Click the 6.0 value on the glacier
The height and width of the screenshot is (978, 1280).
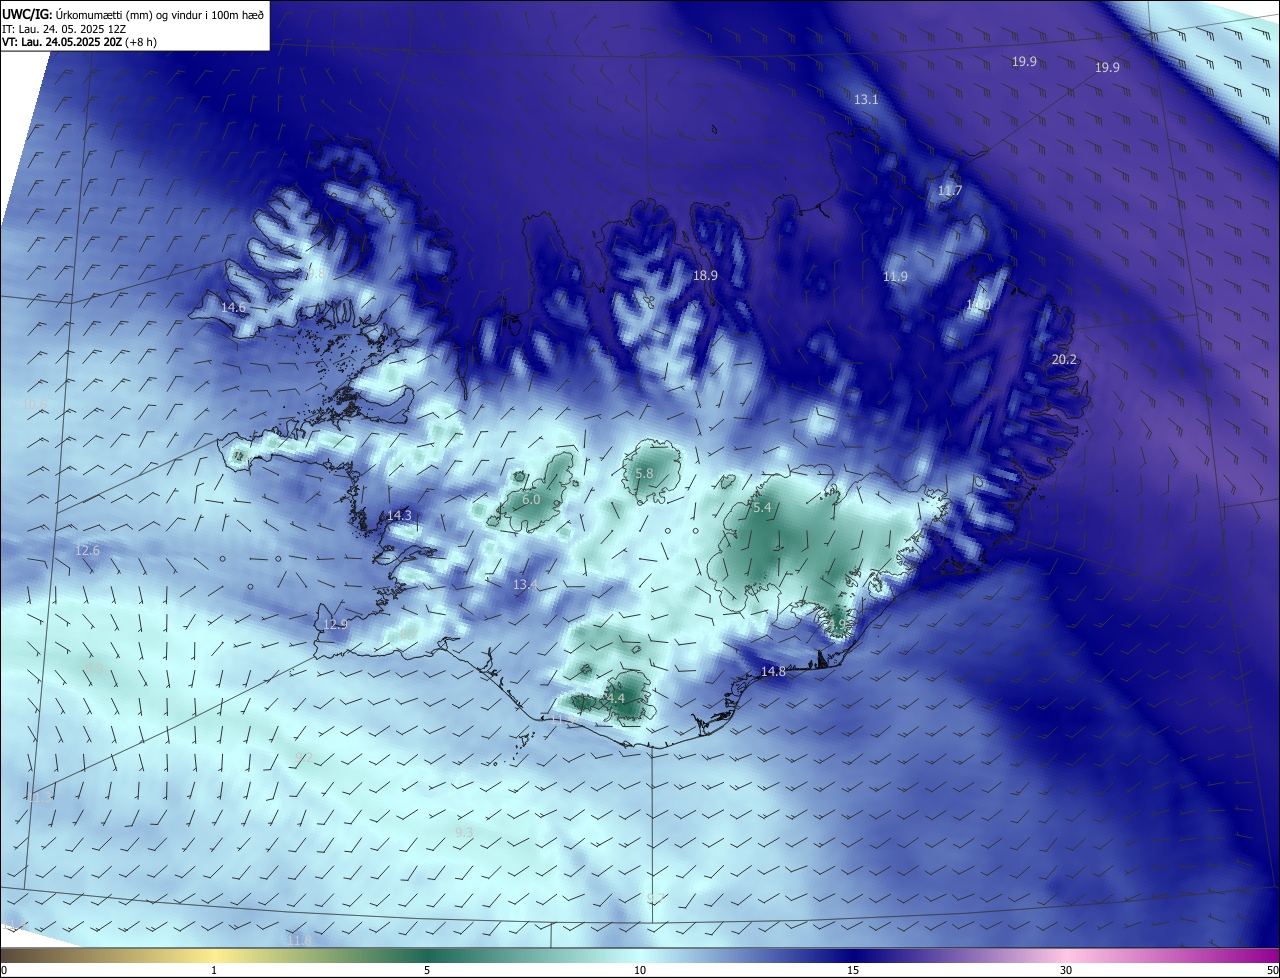pos(531,500)
